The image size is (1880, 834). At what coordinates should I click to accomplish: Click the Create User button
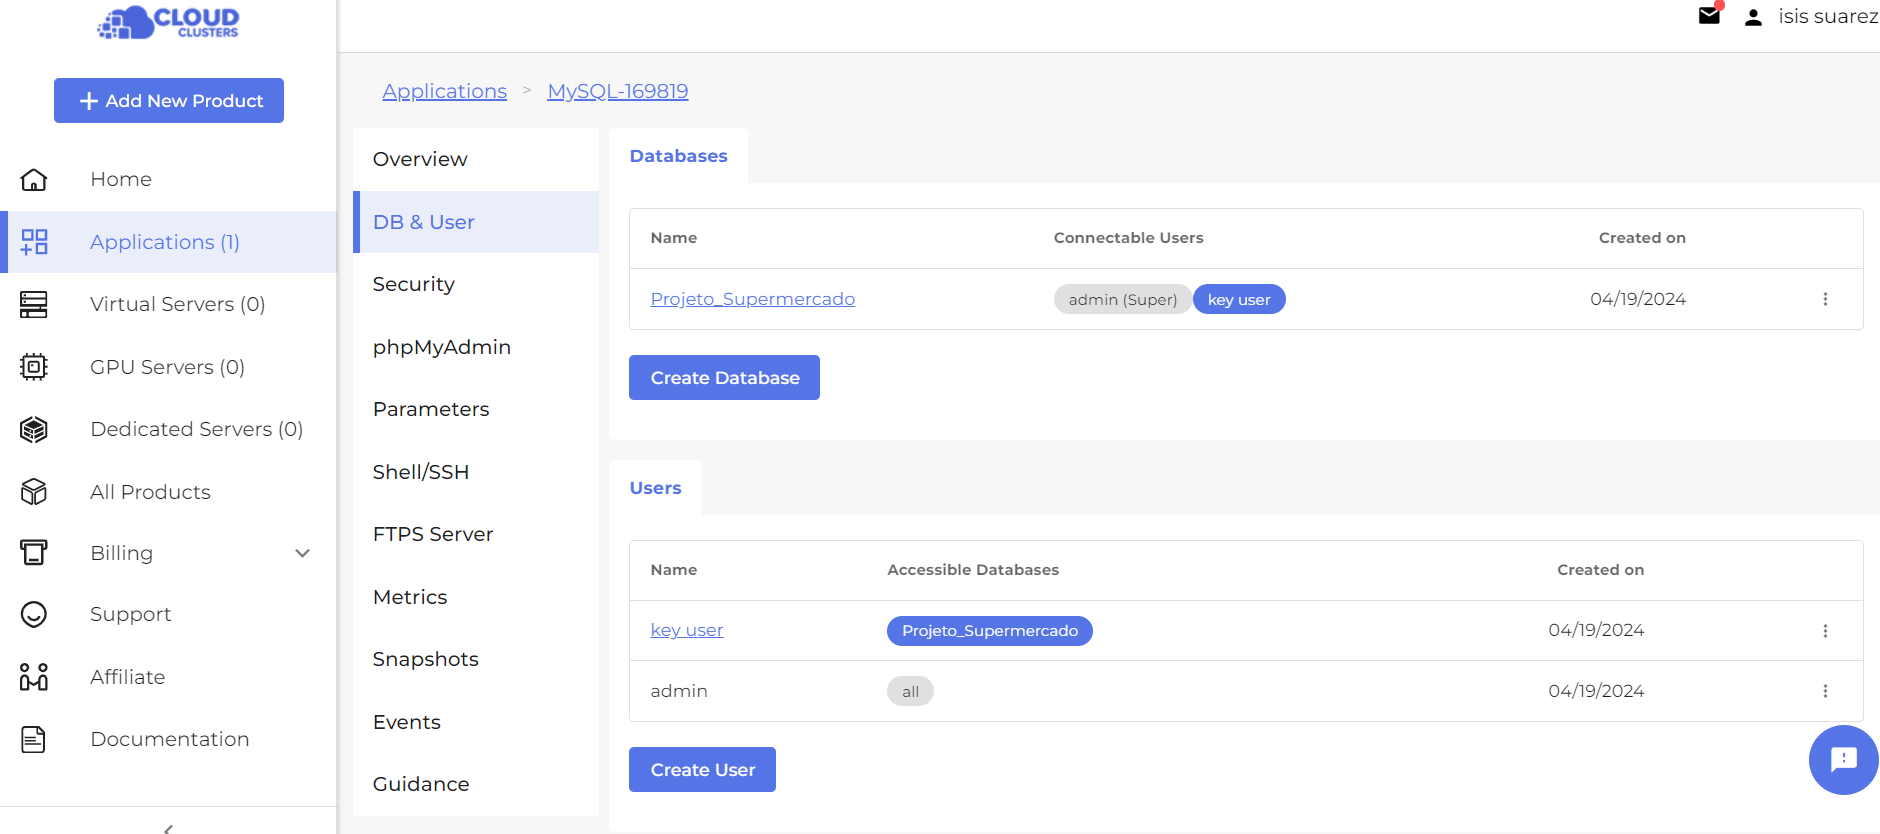[702, 769]
